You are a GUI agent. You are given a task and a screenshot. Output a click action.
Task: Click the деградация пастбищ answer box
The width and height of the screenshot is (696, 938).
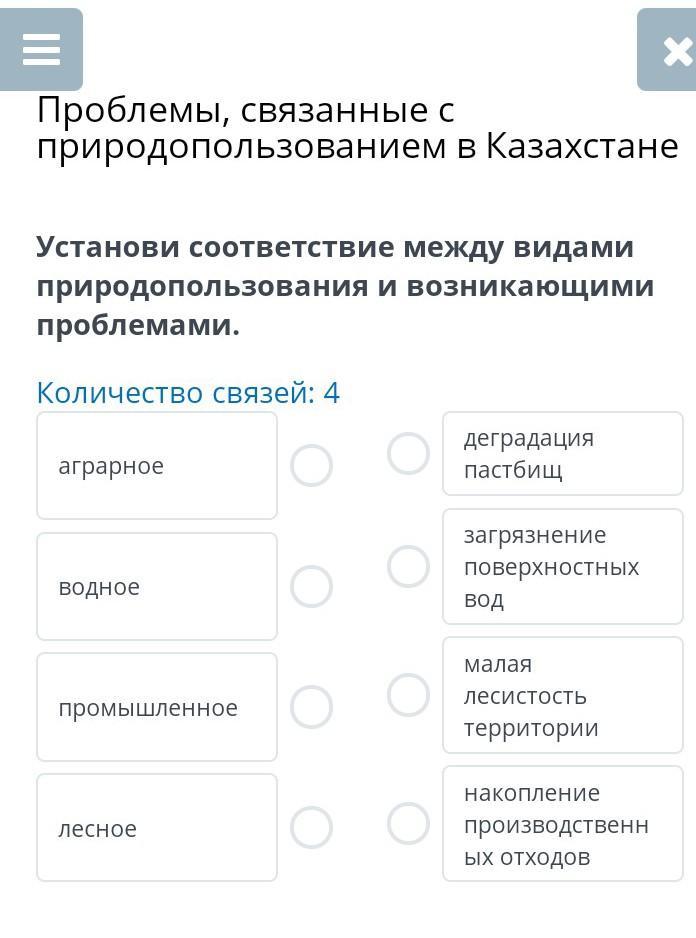pos(562,454)
